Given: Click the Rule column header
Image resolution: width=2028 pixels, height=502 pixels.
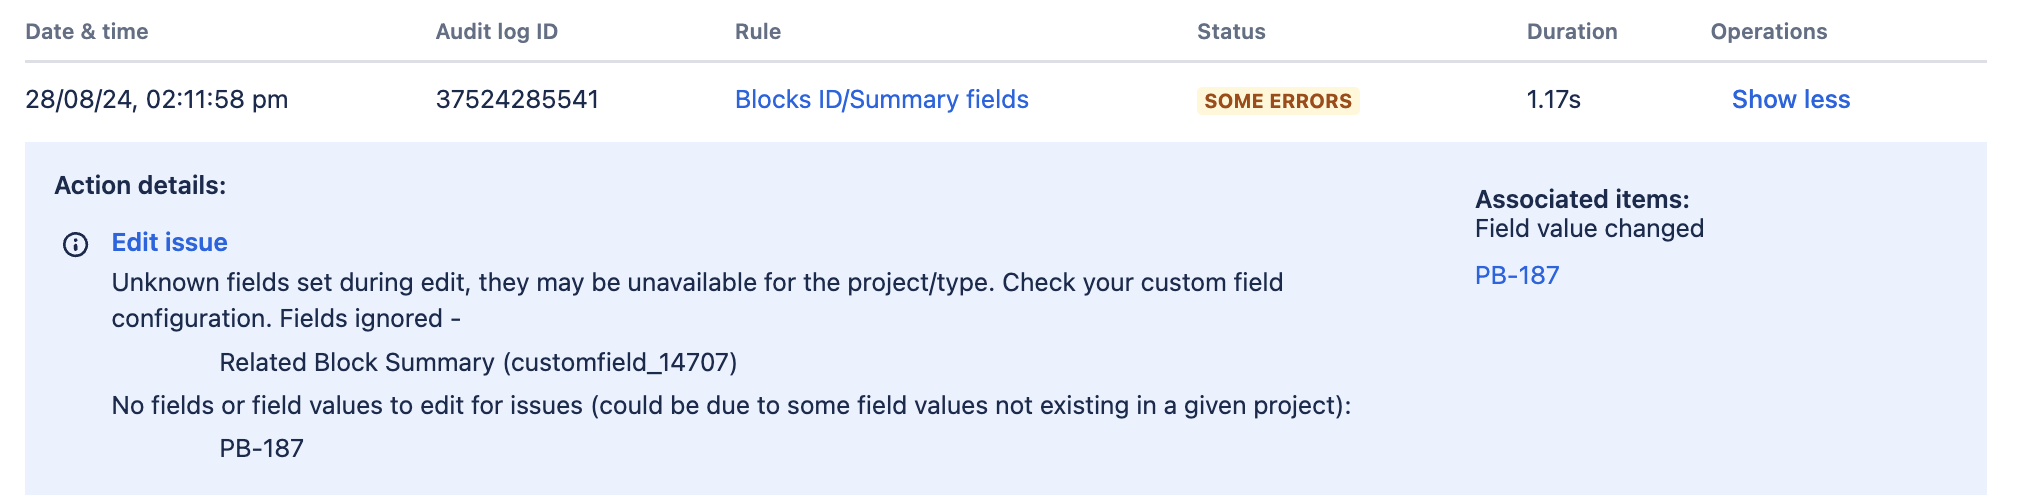Looking at the screenshot, I should pyautogui.click(x=757, y=32).
